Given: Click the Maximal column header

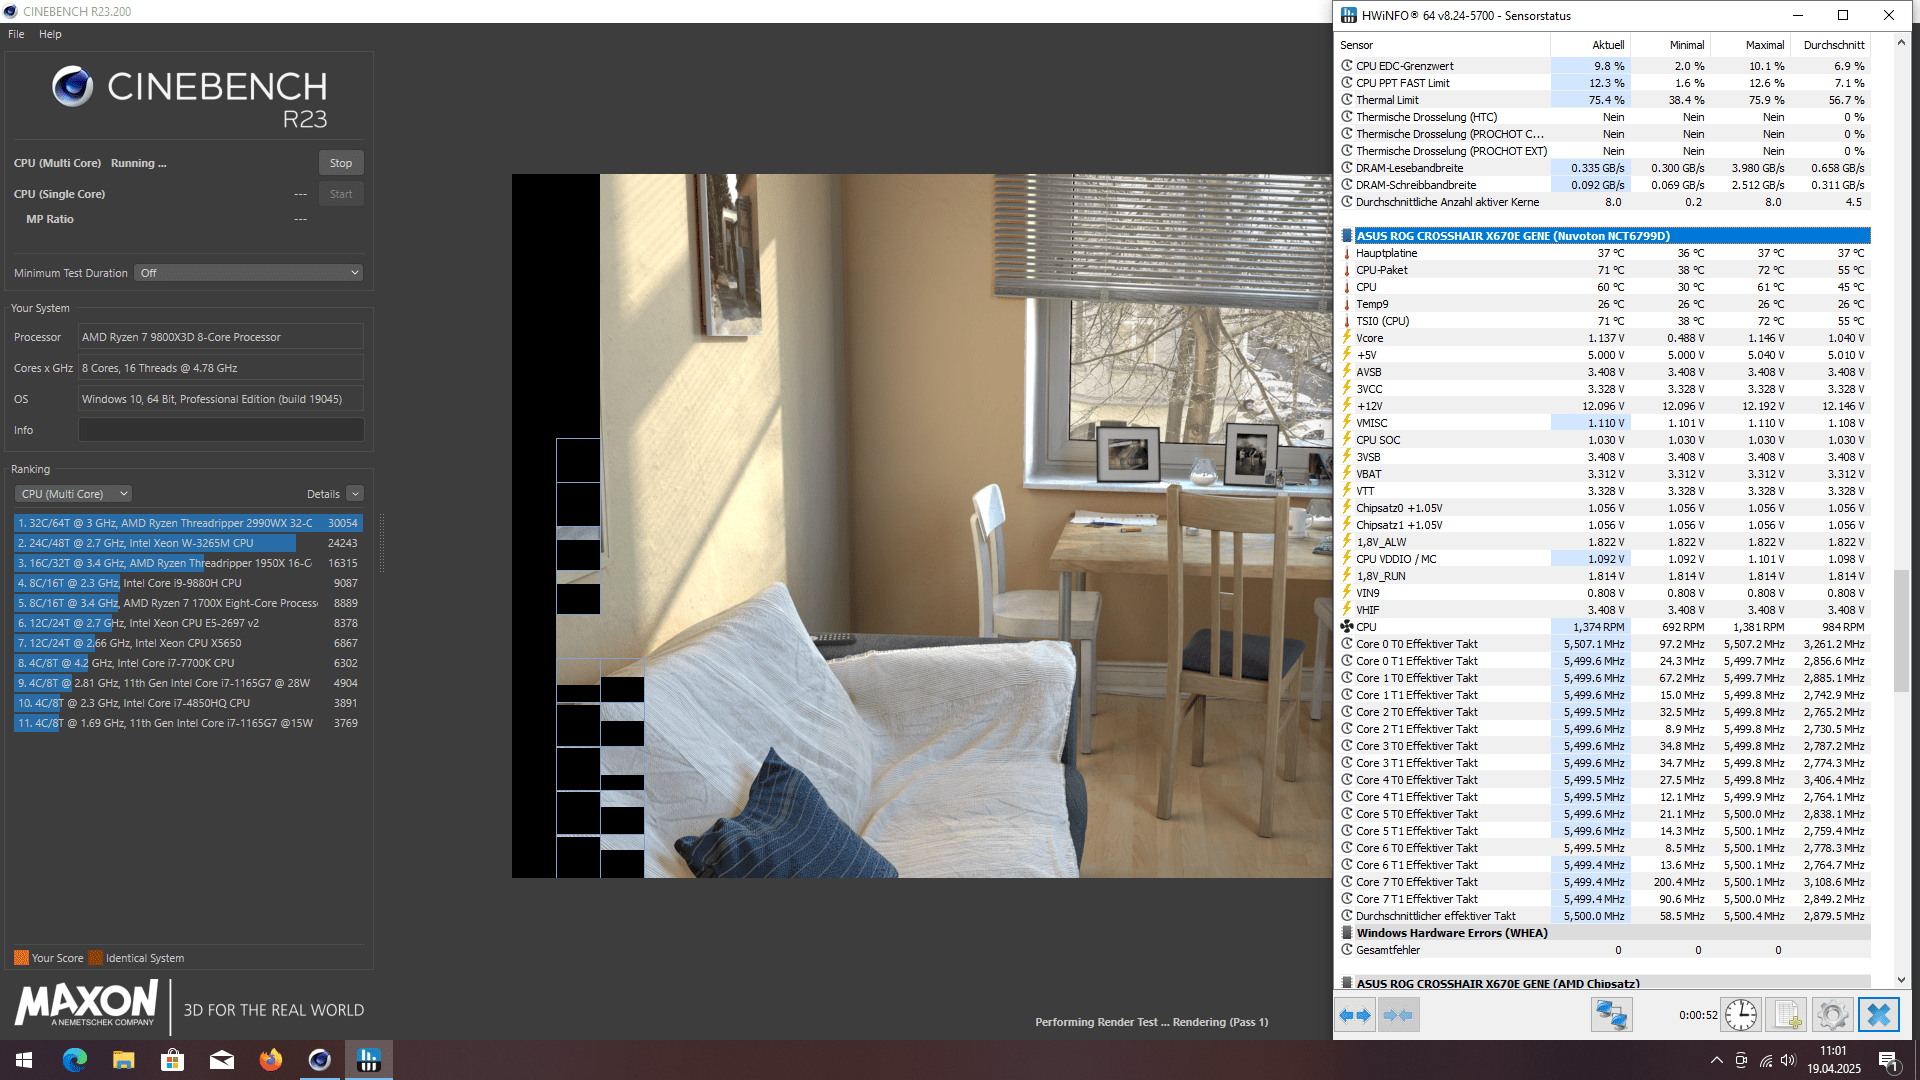Looking at the screenshot, I should [1764, 45].
